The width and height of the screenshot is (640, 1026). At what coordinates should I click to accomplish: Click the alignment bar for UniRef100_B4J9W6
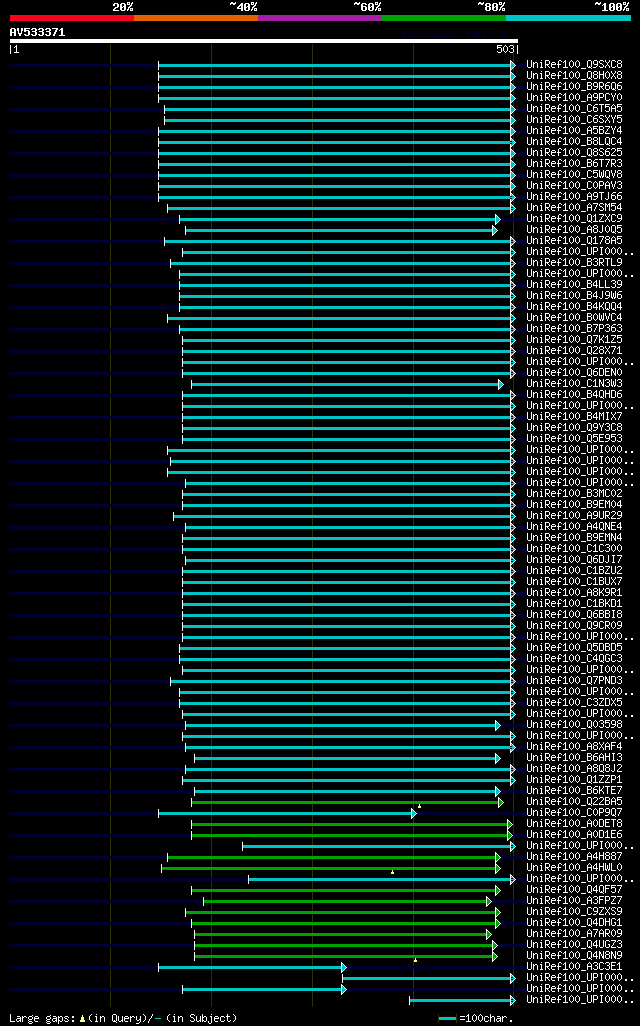click(348, 296)
